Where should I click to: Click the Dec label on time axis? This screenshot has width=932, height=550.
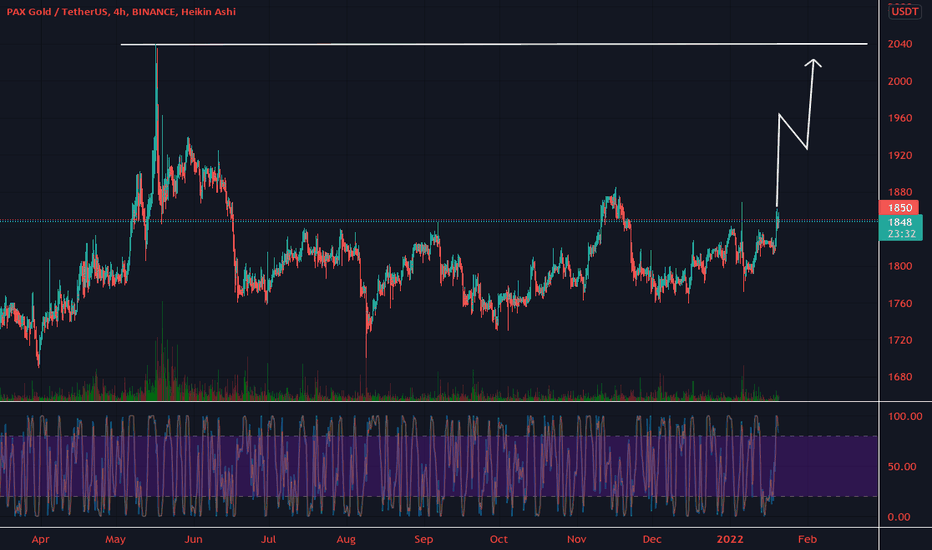click(x=651, y=539)
